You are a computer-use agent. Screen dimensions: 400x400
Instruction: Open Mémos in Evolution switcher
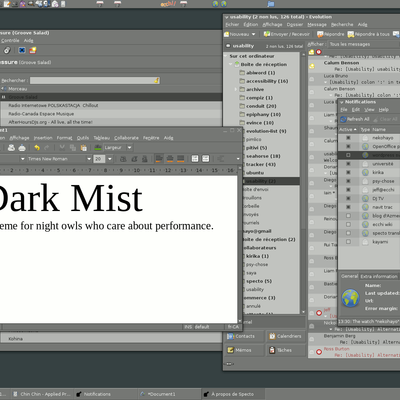tap(244, 350)
